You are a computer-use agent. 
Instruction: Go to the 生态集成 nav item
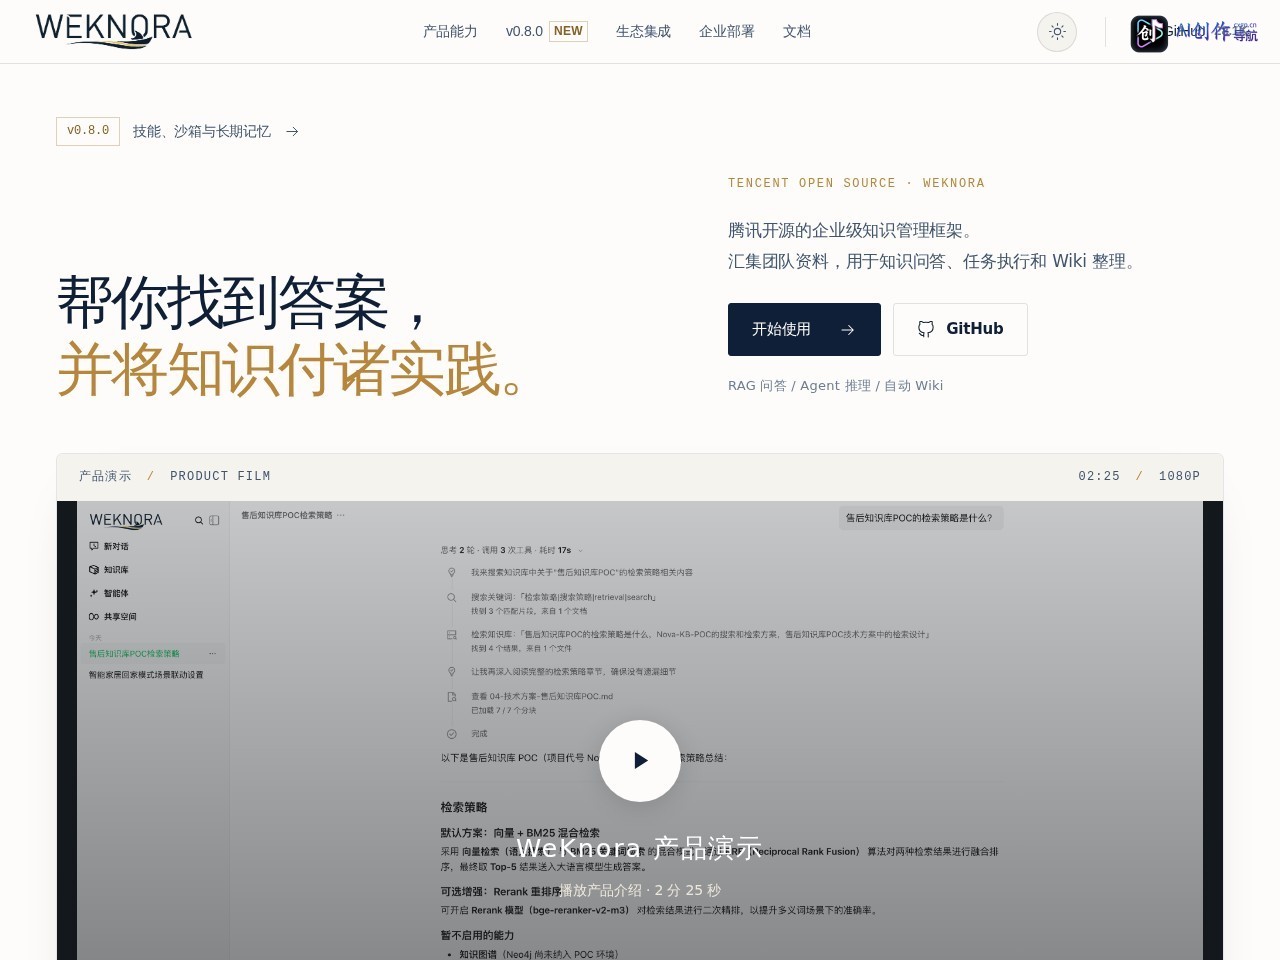click(643, 32)
